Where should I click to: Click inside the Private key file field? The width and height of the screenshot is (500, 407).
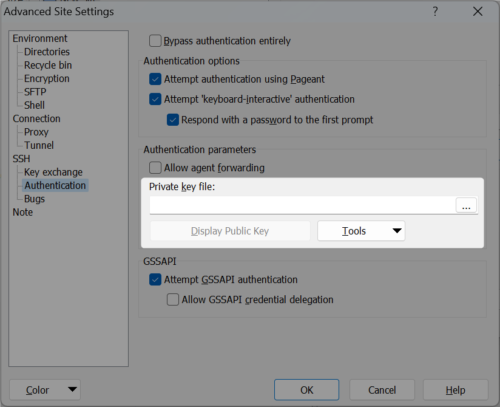click(302, 205)
